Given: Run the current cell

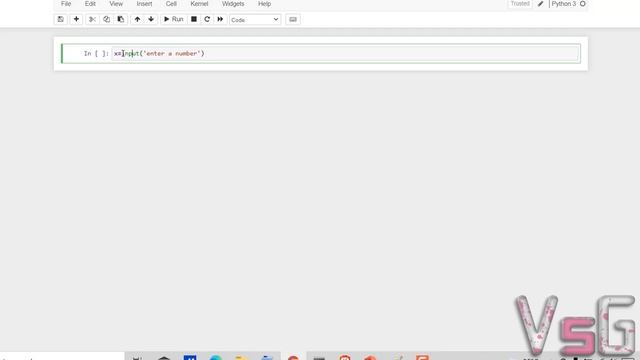Looking at the screenshot, I should click(x=173, y=19).
